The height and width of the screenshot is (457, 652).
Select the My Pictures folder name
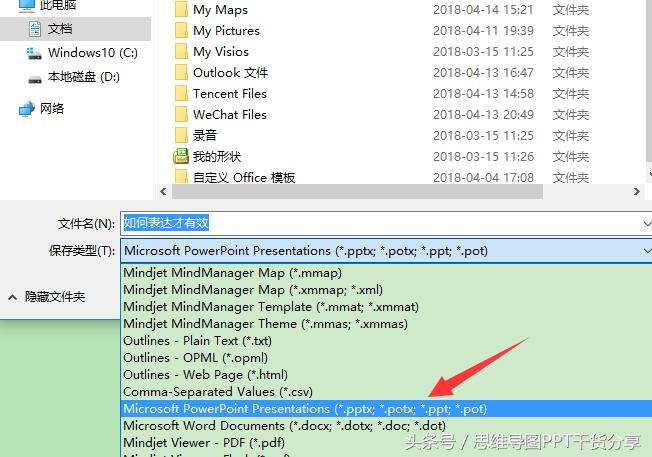(226, 31)
